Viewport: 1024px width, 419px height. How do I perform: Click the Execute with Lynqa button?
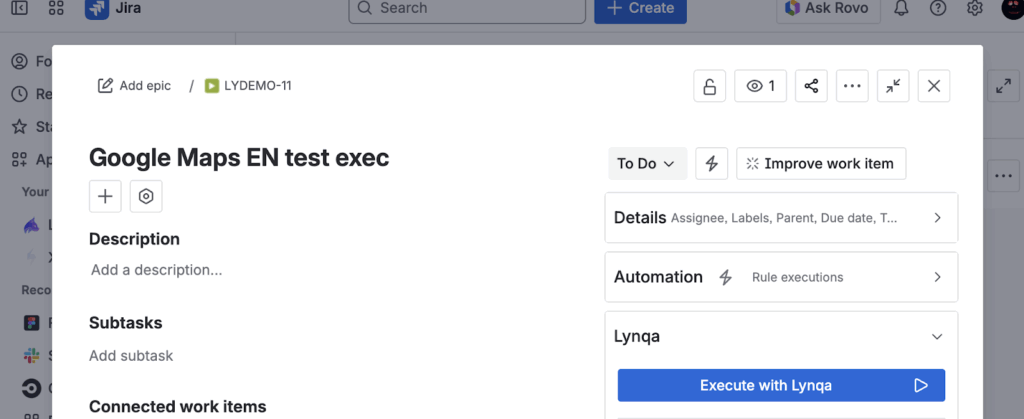781,385
